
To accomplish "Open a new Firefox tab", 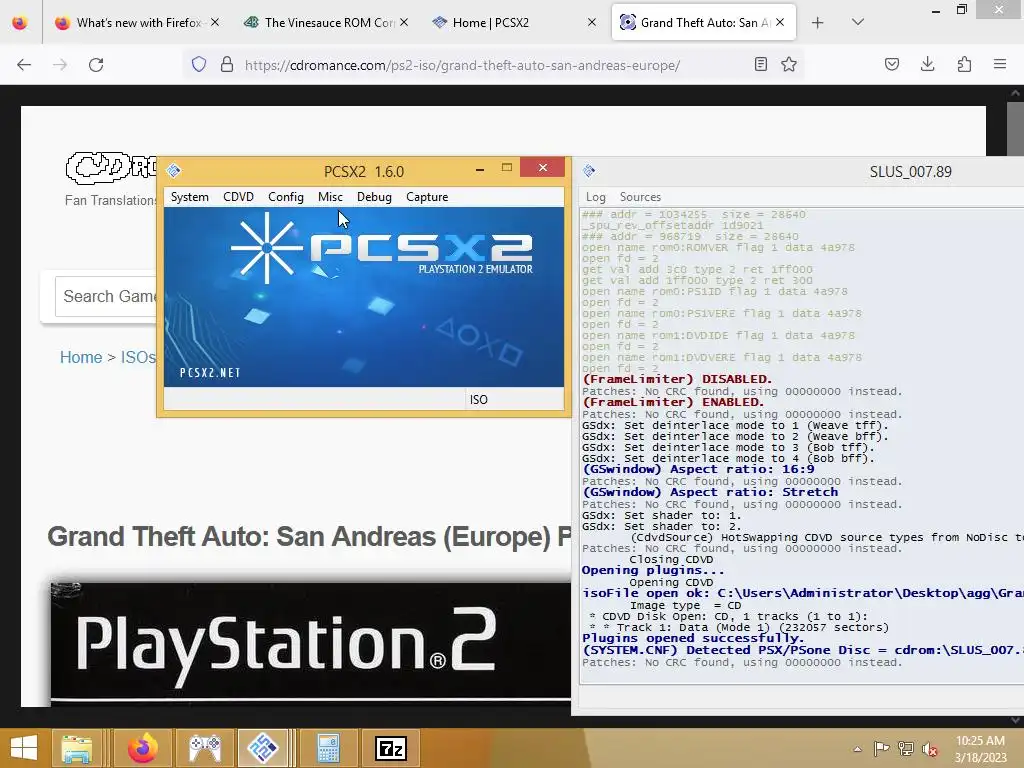I will pos(818,23).
